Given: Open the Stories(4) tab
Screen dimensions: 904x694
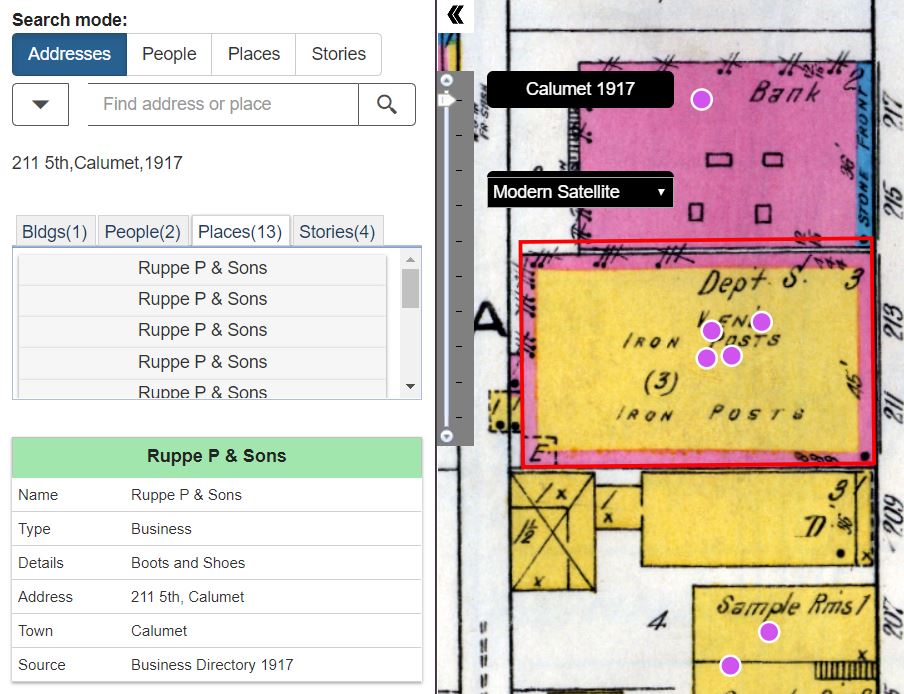Looking at the screenshot, I should coord(337,232).
